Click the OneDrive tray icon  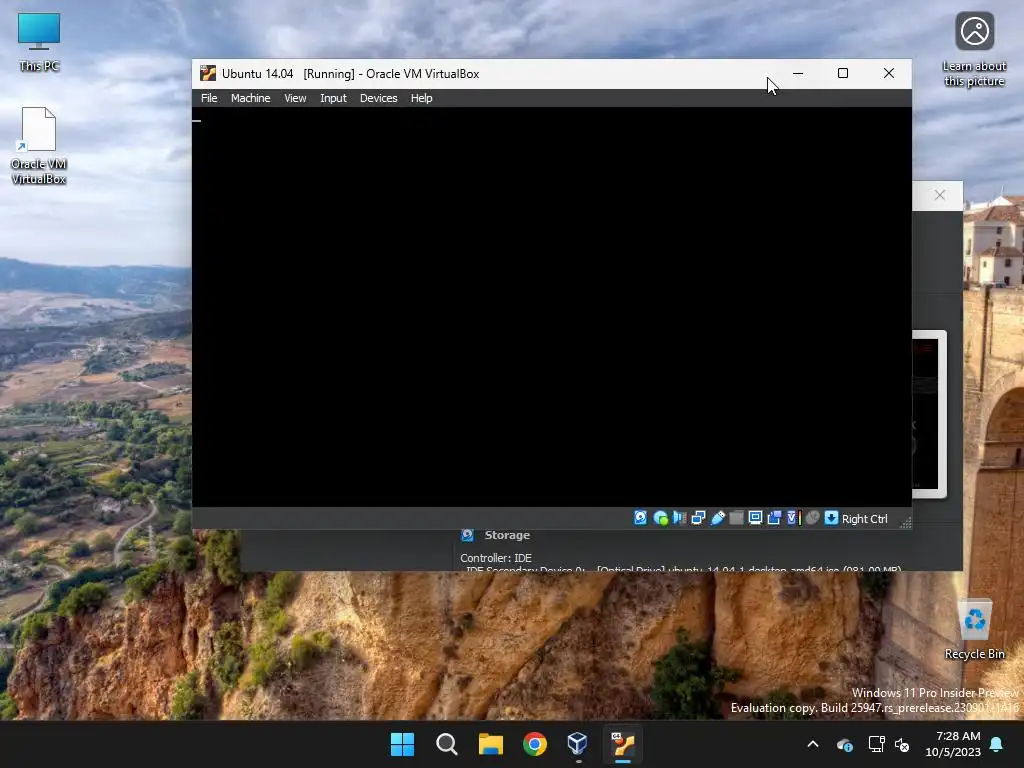[844, 744]
